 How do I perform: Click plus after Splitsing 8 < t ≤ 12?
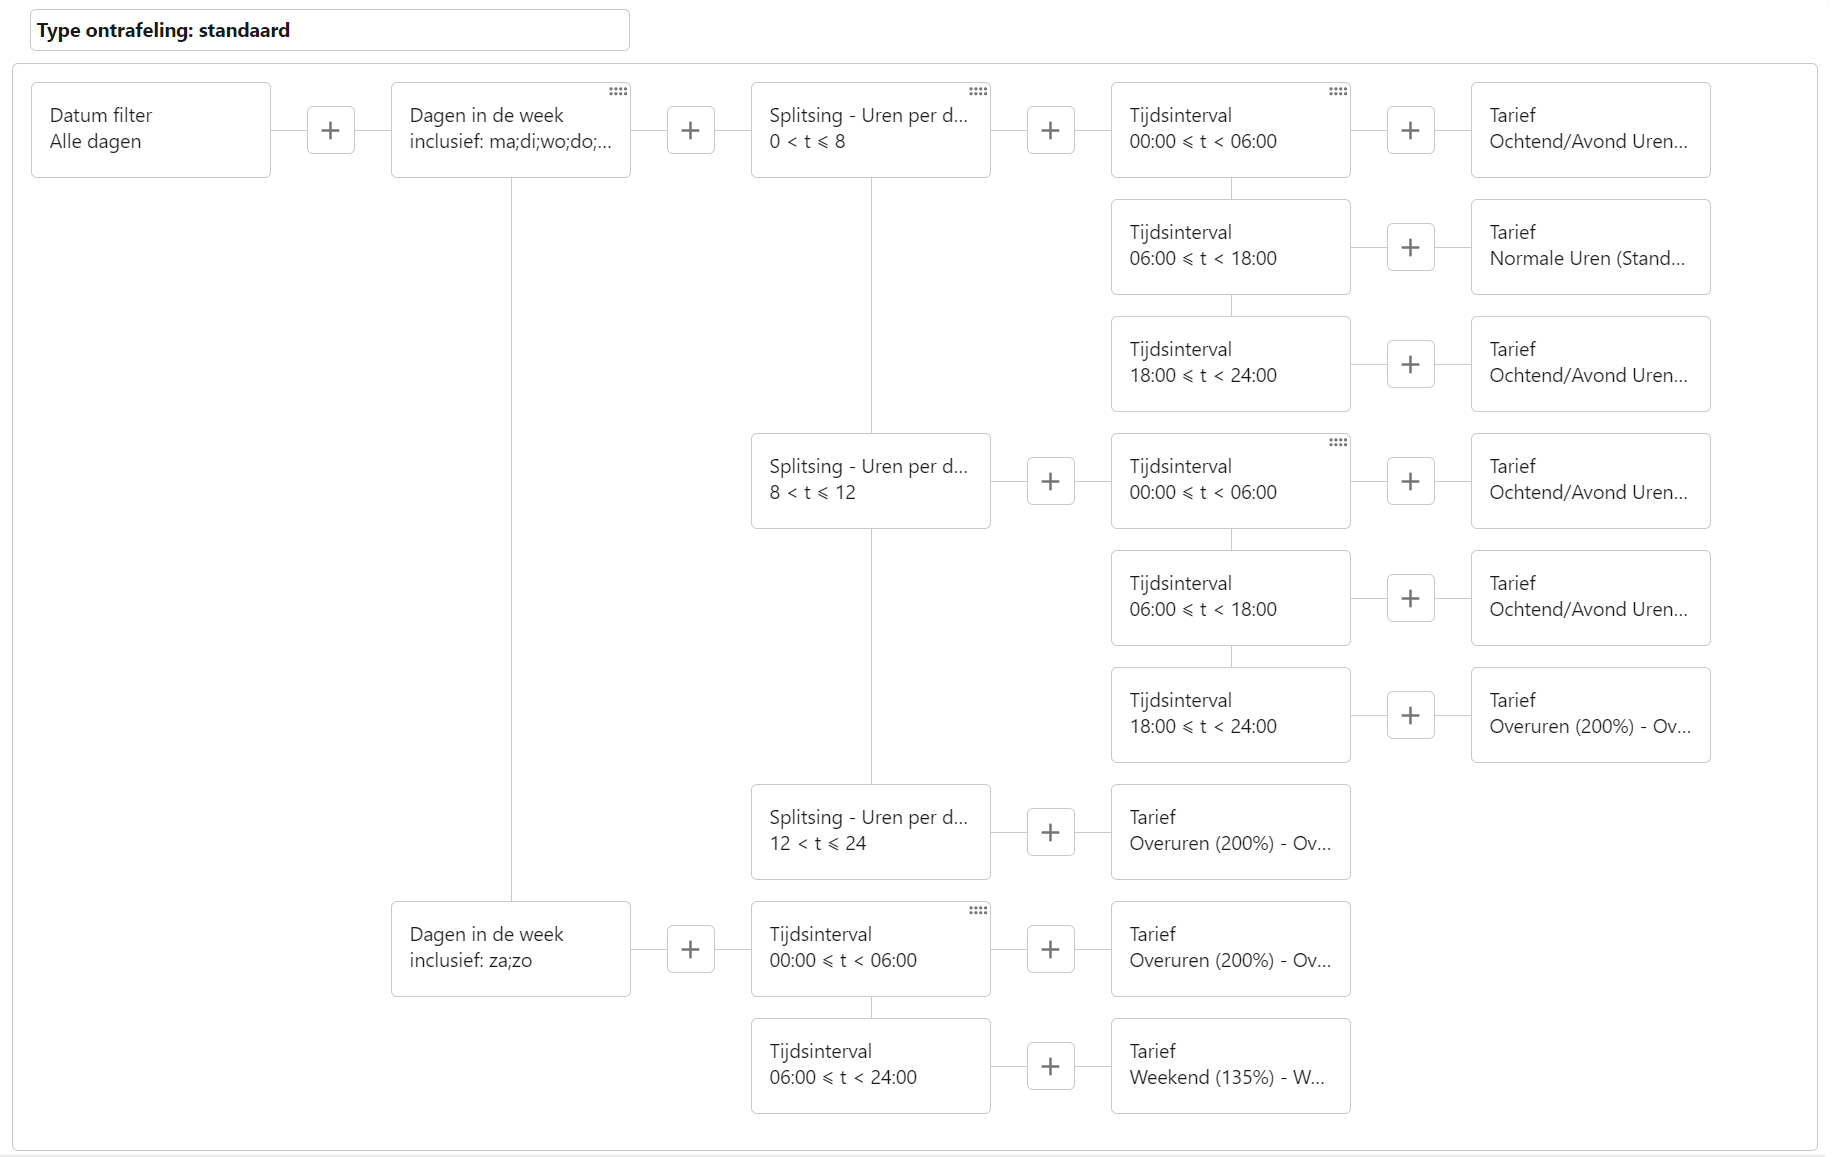tap(1051, 481)
